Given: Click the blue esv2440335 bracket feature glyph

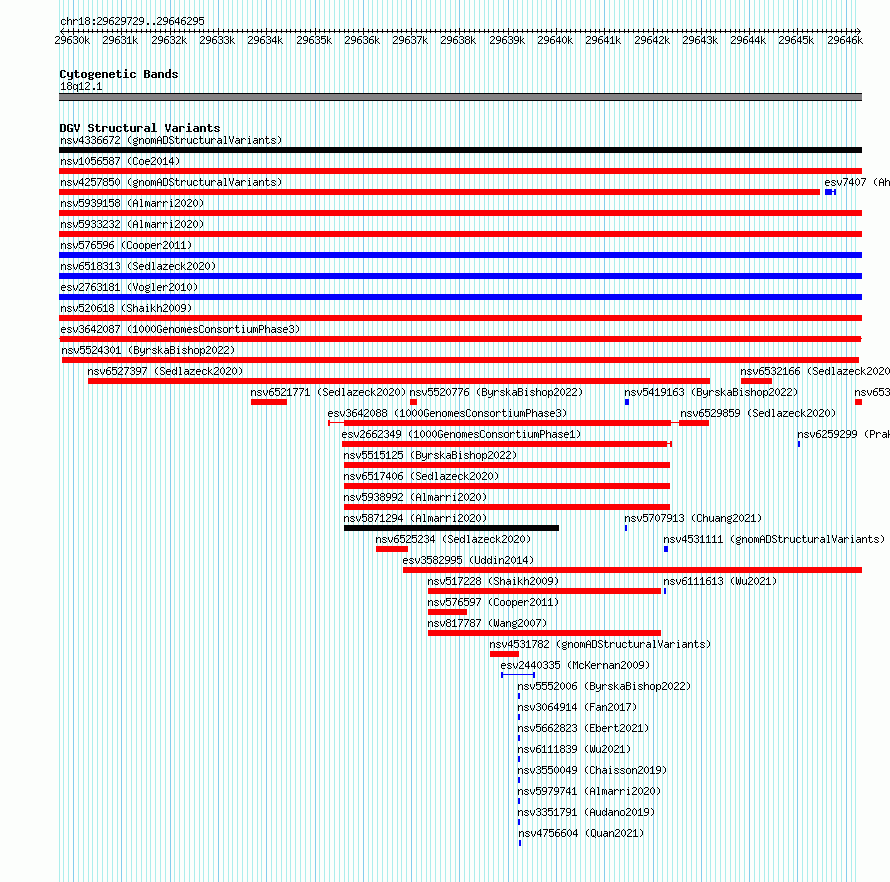Looking at the screenshot, I should pos(518,675).
